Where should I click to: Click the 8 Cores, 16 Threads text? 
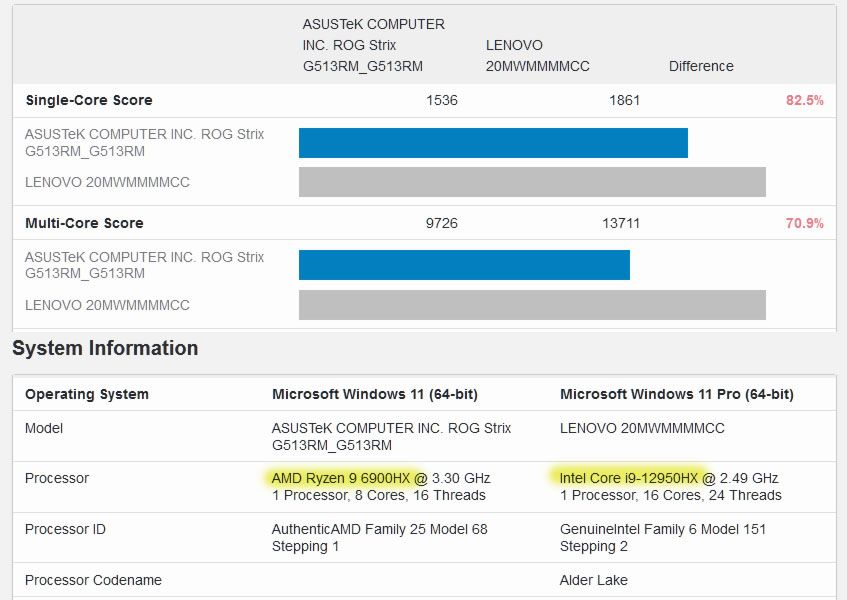click(420, 495)
